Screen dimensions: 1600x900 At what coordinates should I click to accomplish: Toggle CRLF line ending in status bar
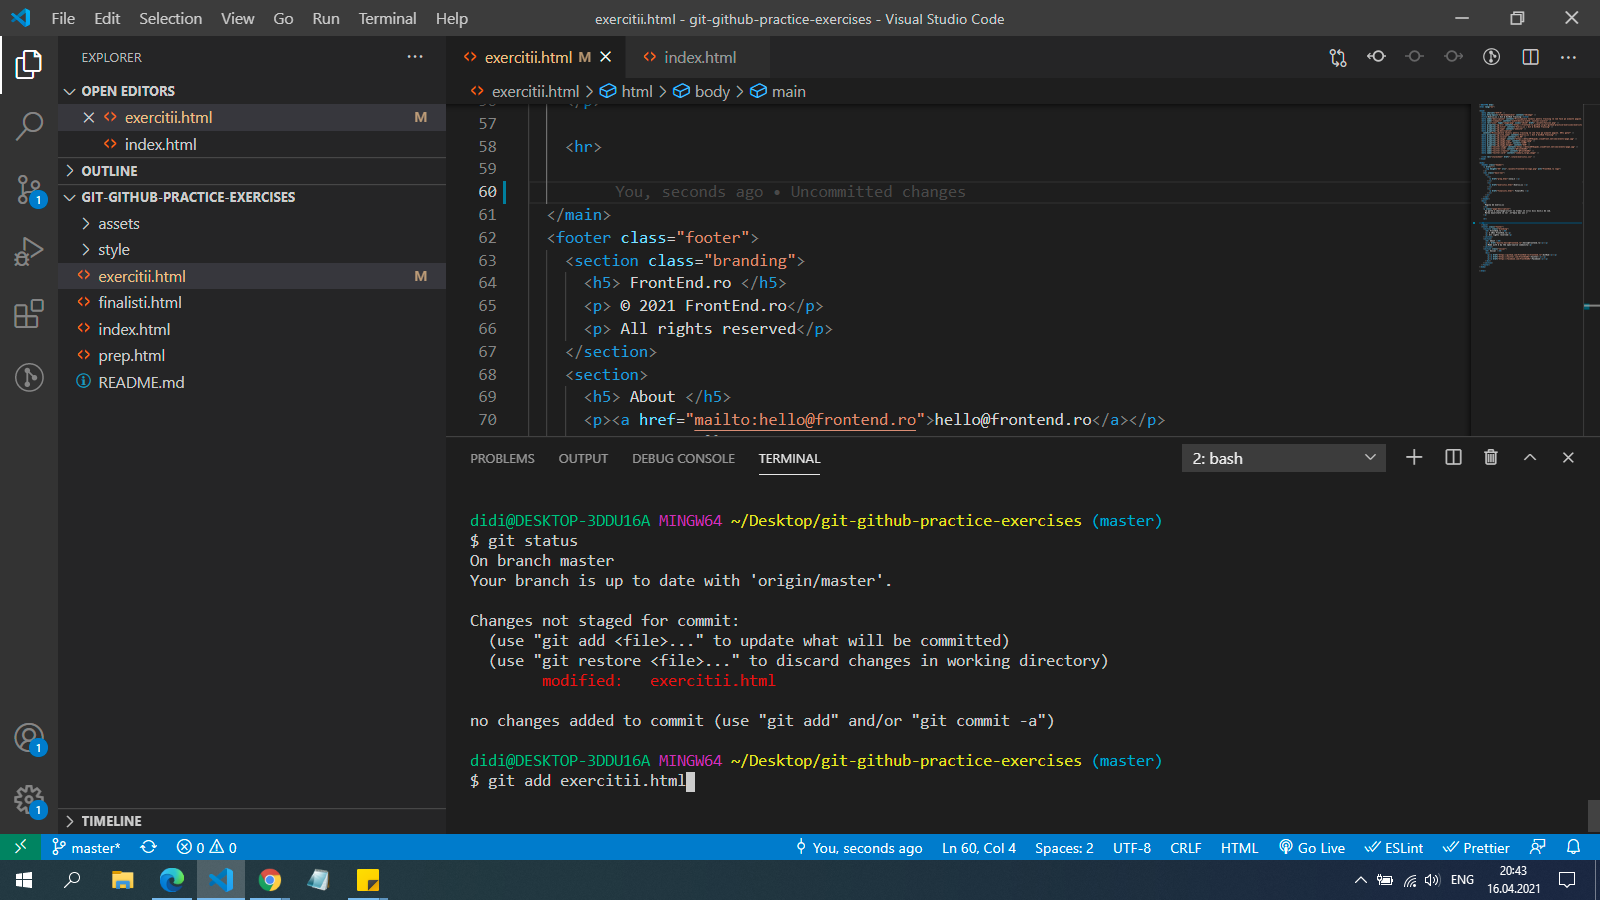(1185, 848)
